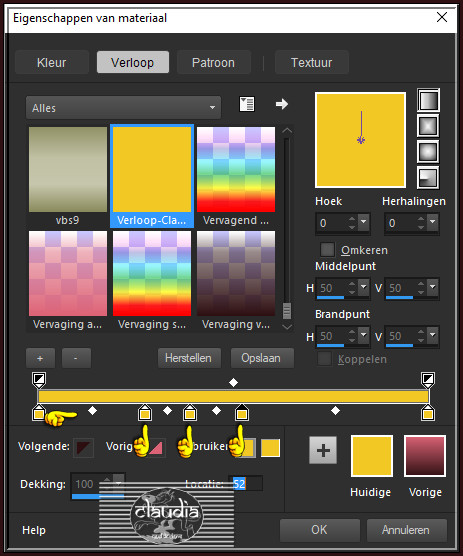Select the linear gradient style icon
Image resolution: width=463 pixels, height=556 pixels.
click(428, 100)
